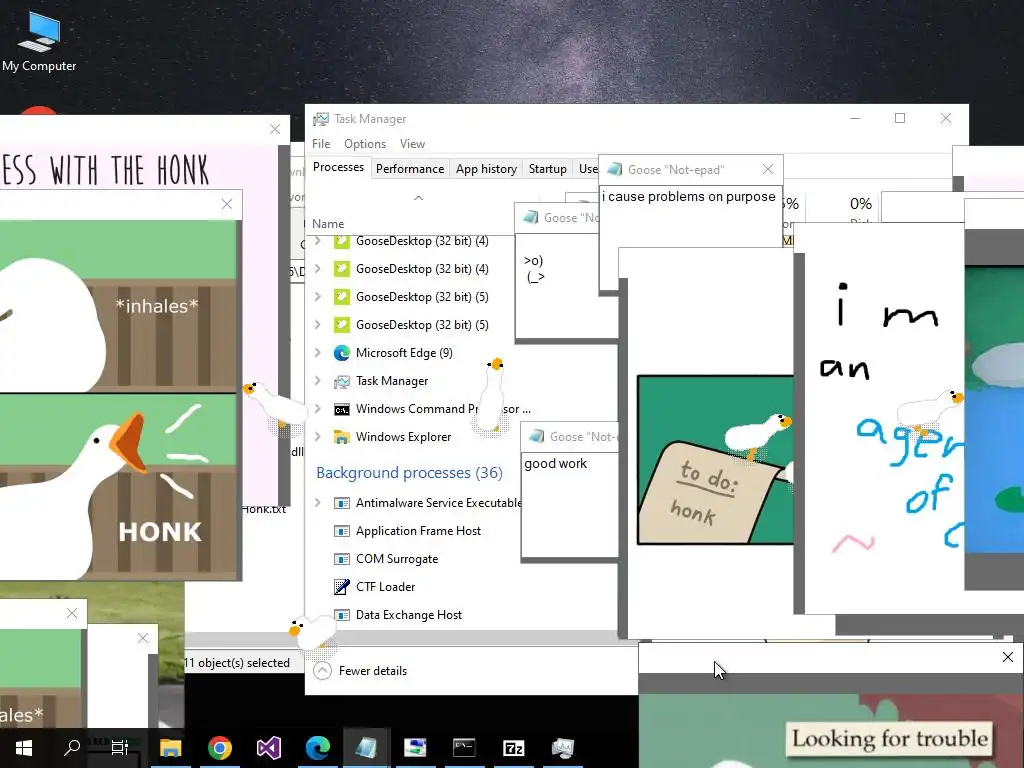This screenshot has width=1024, height=768.
Task: Select the Application Frame Host row text
Action: tap(419, 531)
